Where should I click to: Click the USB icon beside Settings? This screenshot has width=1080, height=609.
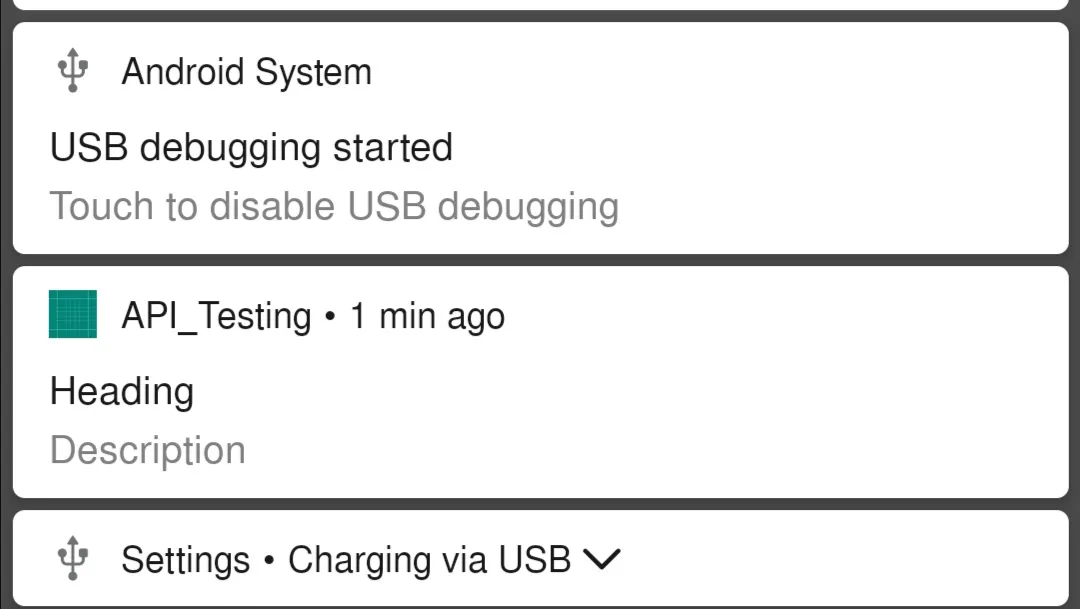[x=72, y=558]
